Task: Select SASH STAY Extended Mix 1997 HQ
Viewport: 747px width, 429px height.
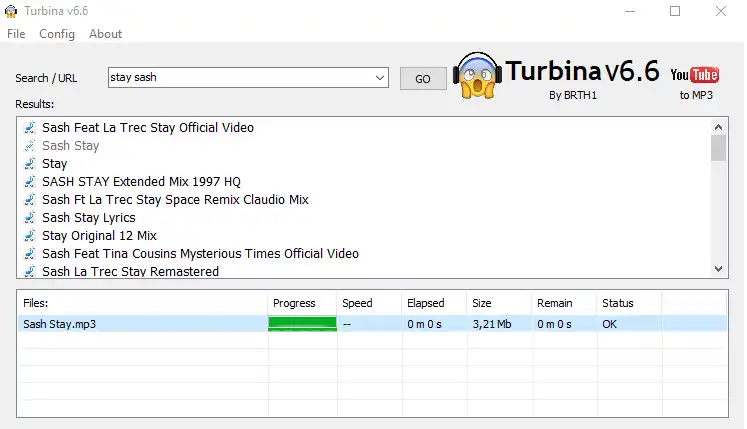Action: 141,182
